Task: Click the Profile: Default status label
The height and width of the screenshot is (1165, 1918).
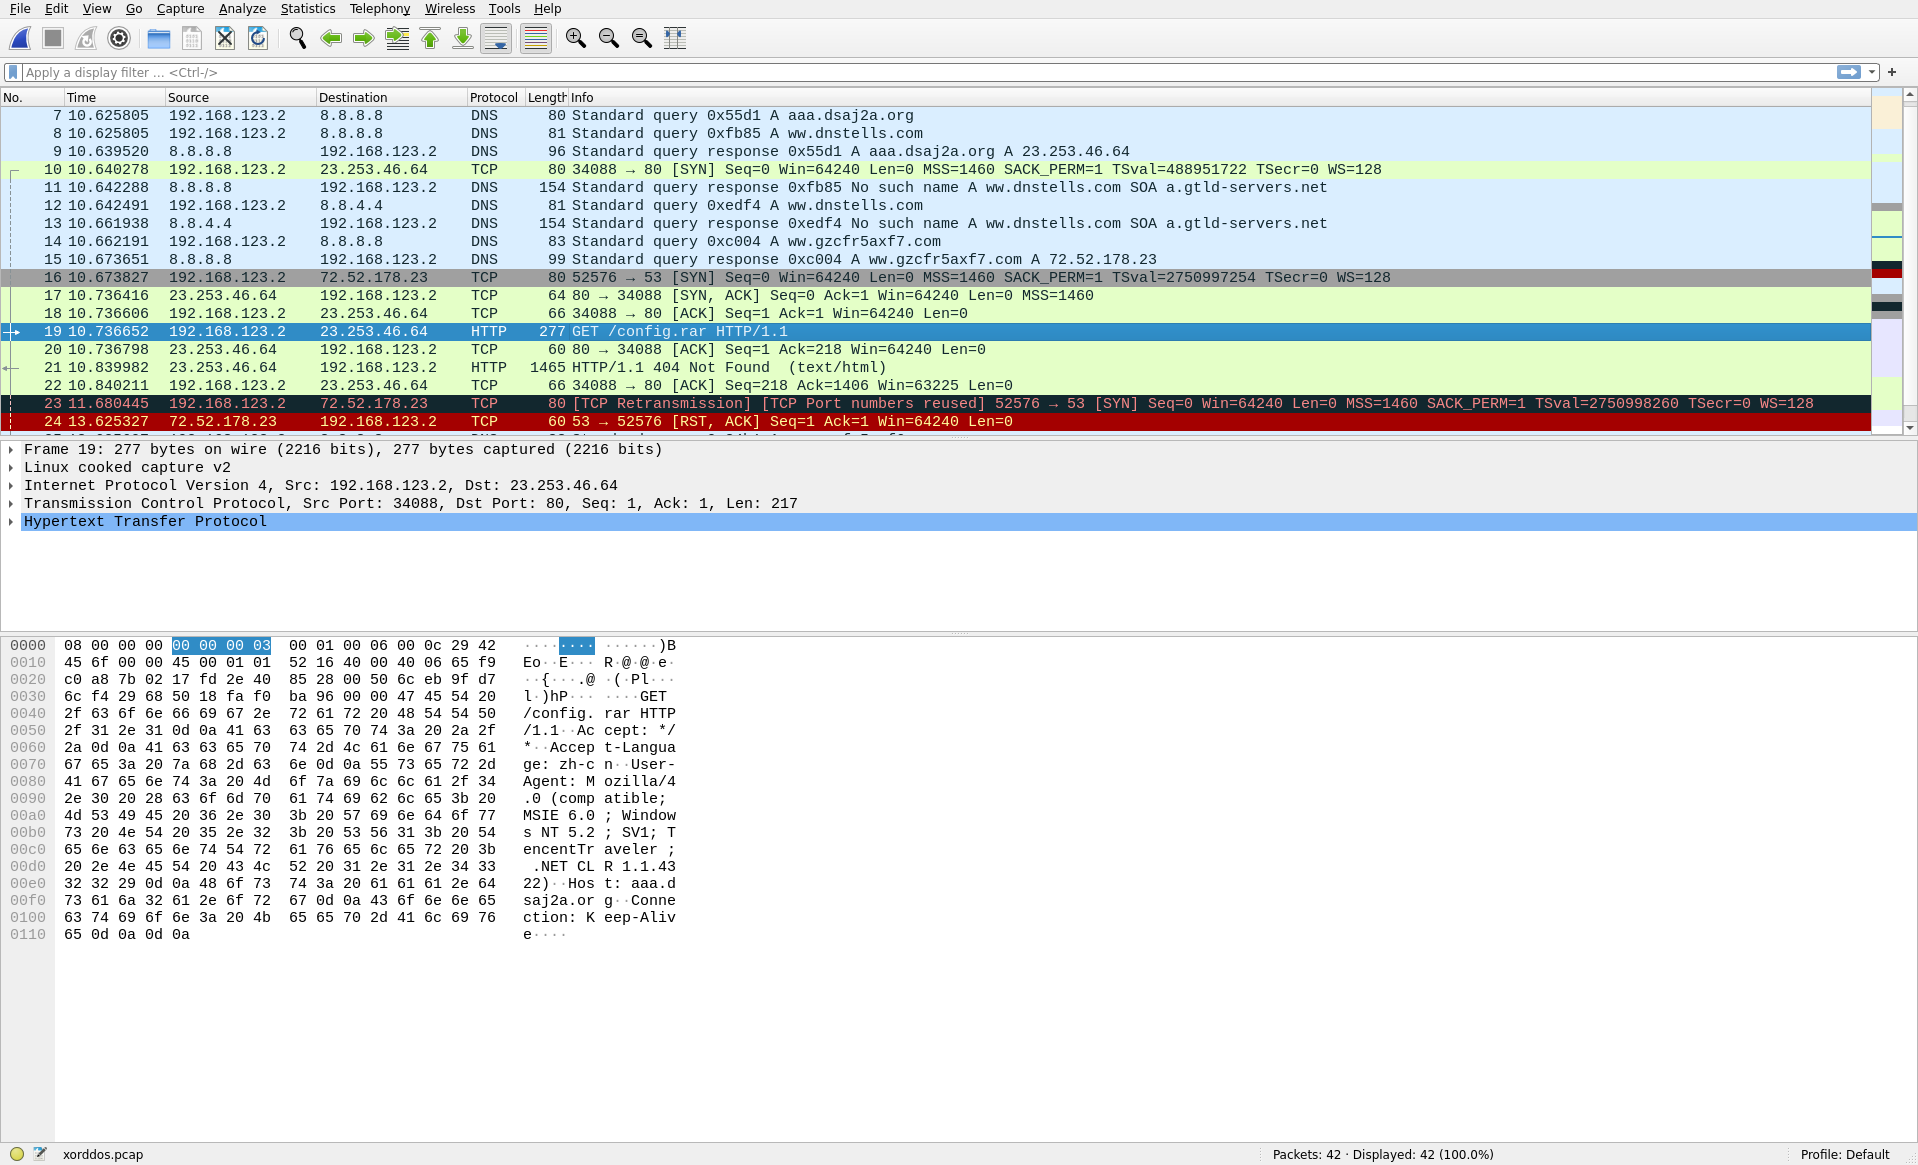Action: pyautogui.click(x=1844, y=1154)
